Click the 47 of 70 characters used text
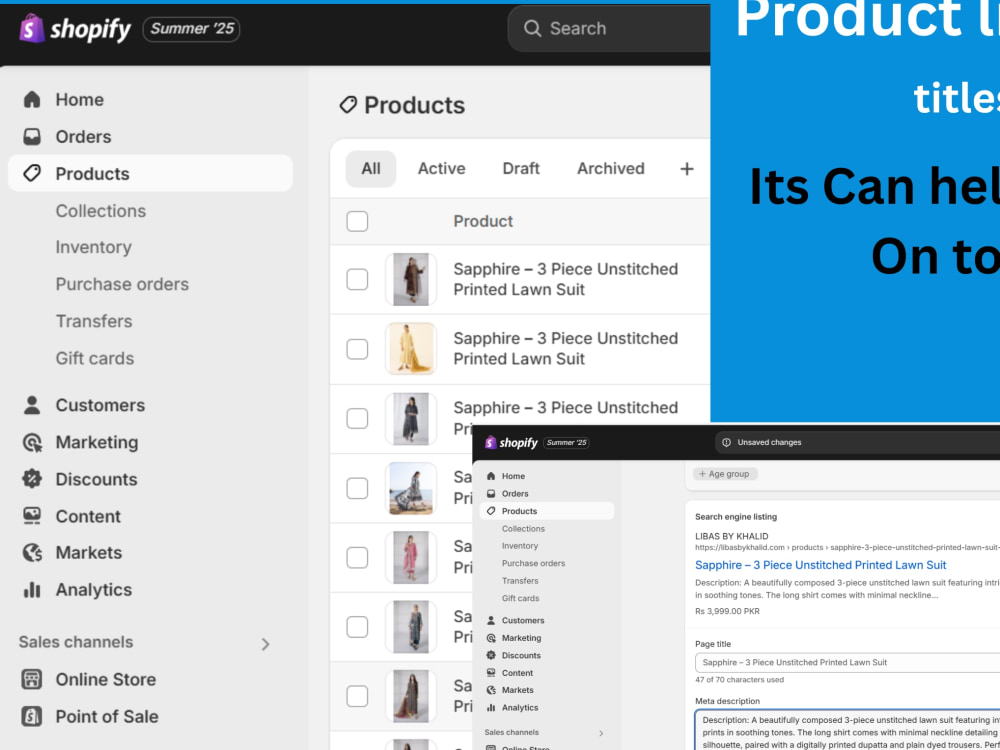Screen dimensions: 1000x750 pyautogui.click(x=739, y=680)
